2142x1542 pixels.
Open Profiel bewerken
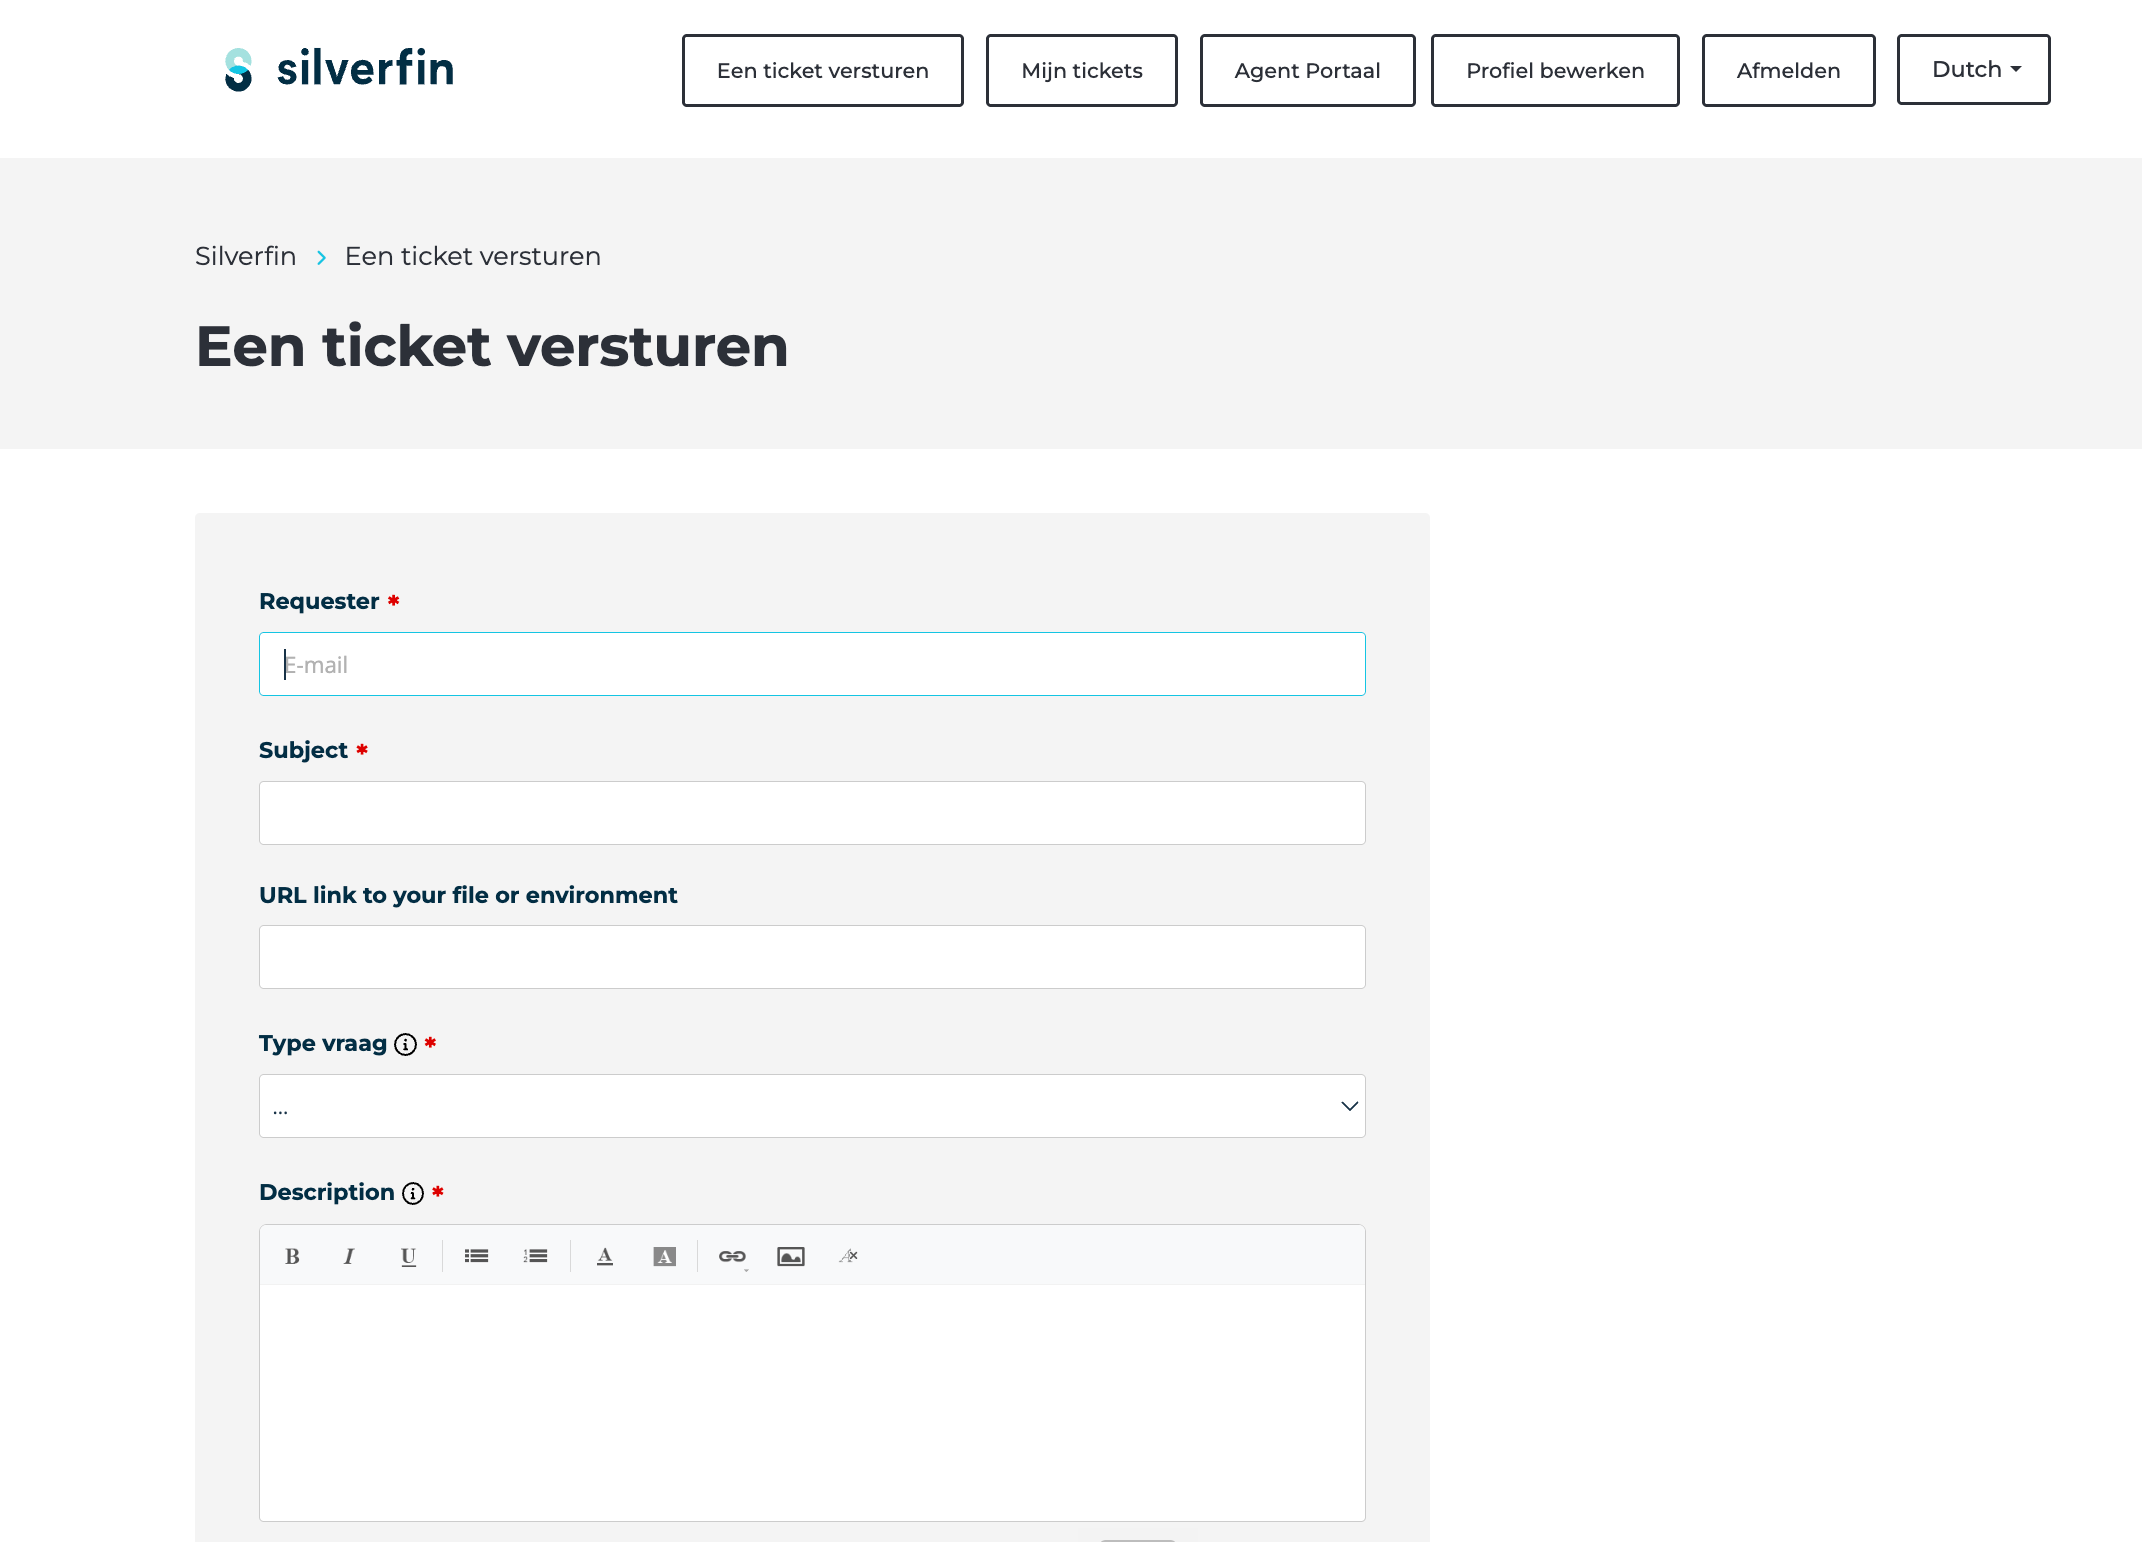tap(1555, 70)
